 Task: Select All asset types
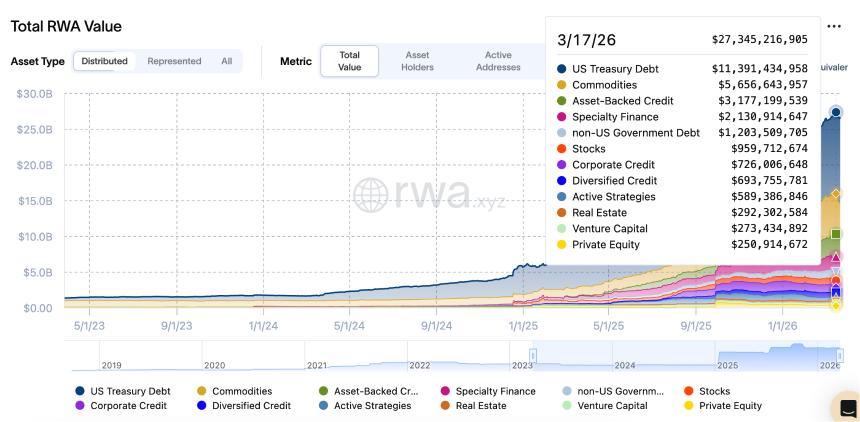click(227, 61)
